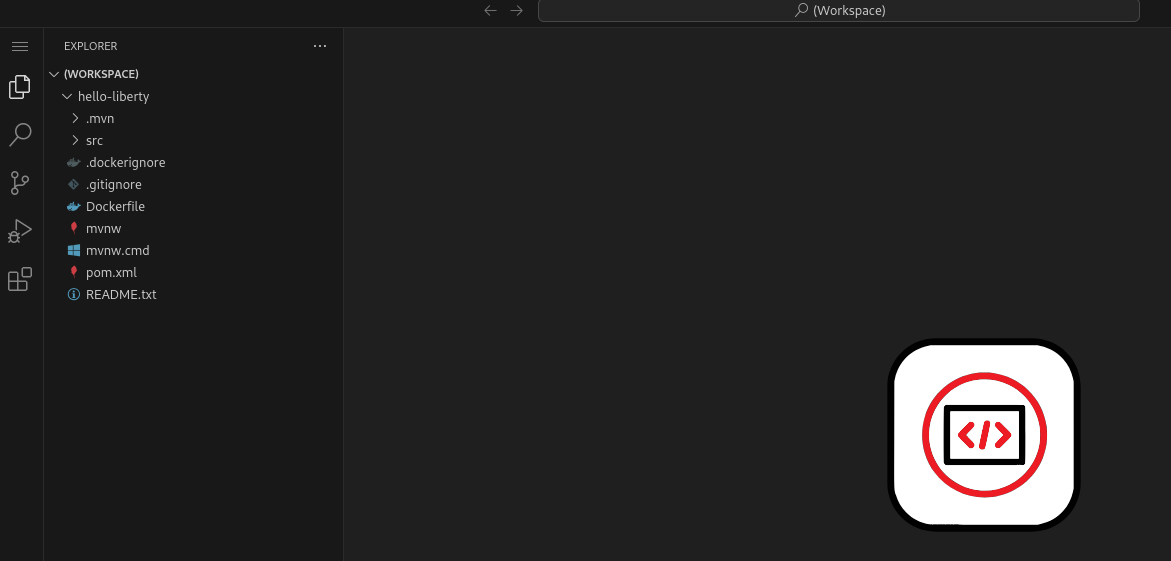Open the Source Control view icon
This screenshot has height=561, width=1171.
20,183
